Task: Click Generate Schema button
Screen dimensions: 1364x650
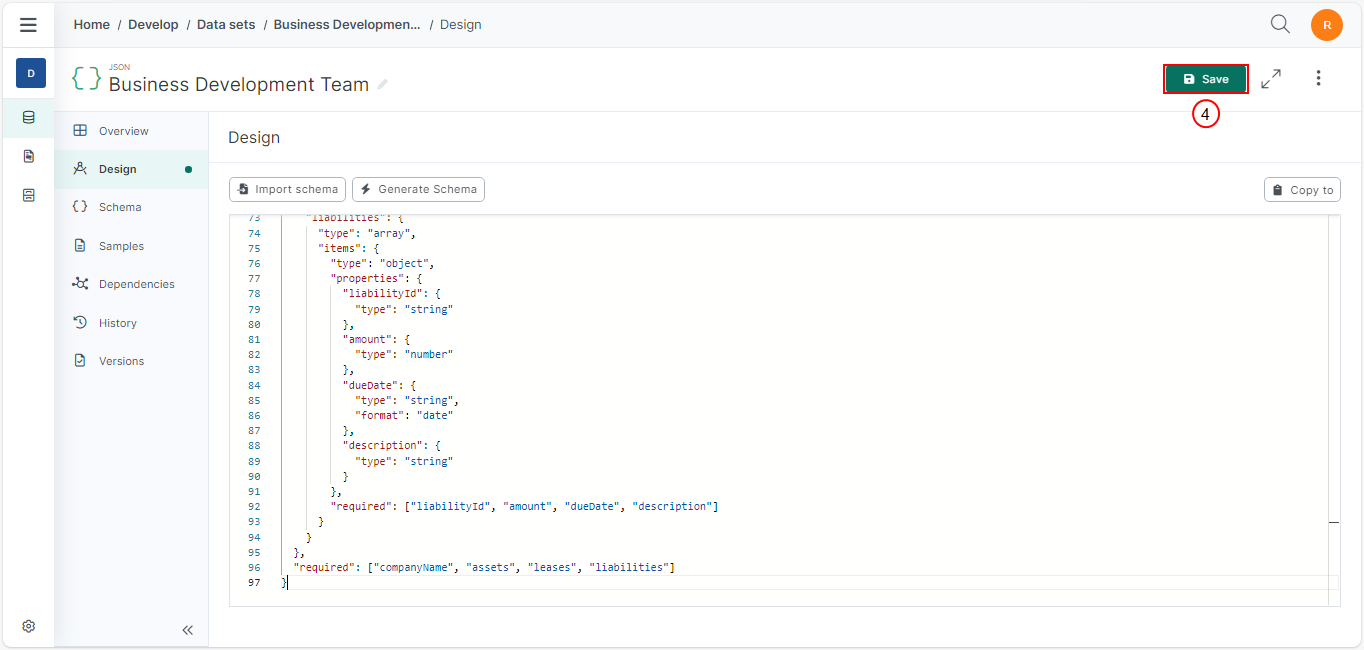Action: (418, 189)
